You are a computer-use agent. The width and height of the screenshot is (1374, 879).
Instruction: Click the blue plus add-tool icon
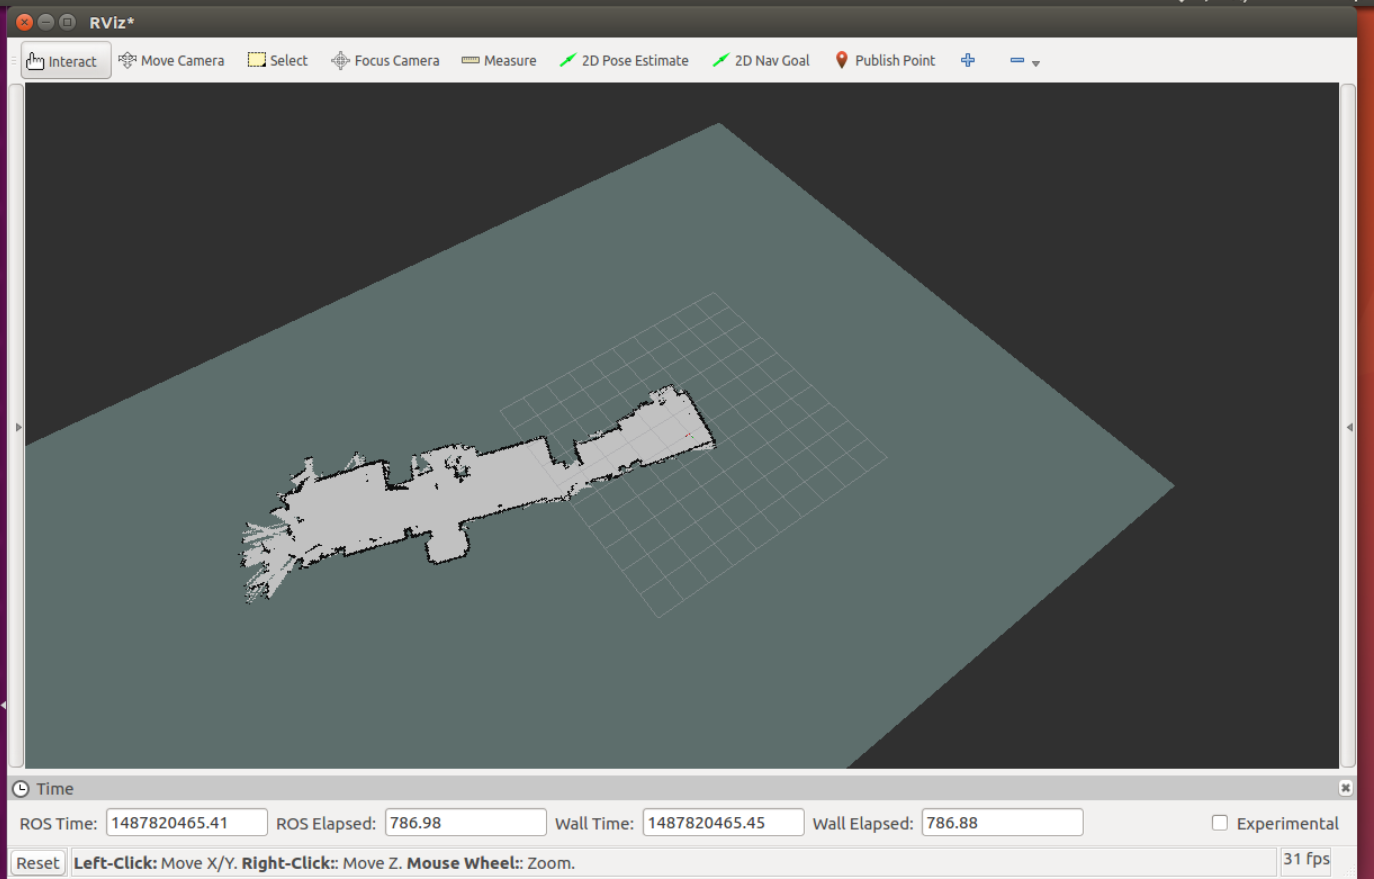pos(968,61)
